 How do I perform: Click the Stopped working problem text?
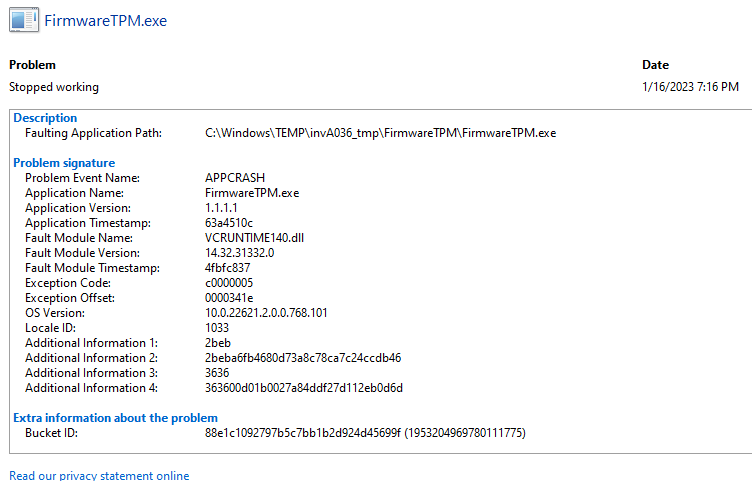tap(54, 87)
